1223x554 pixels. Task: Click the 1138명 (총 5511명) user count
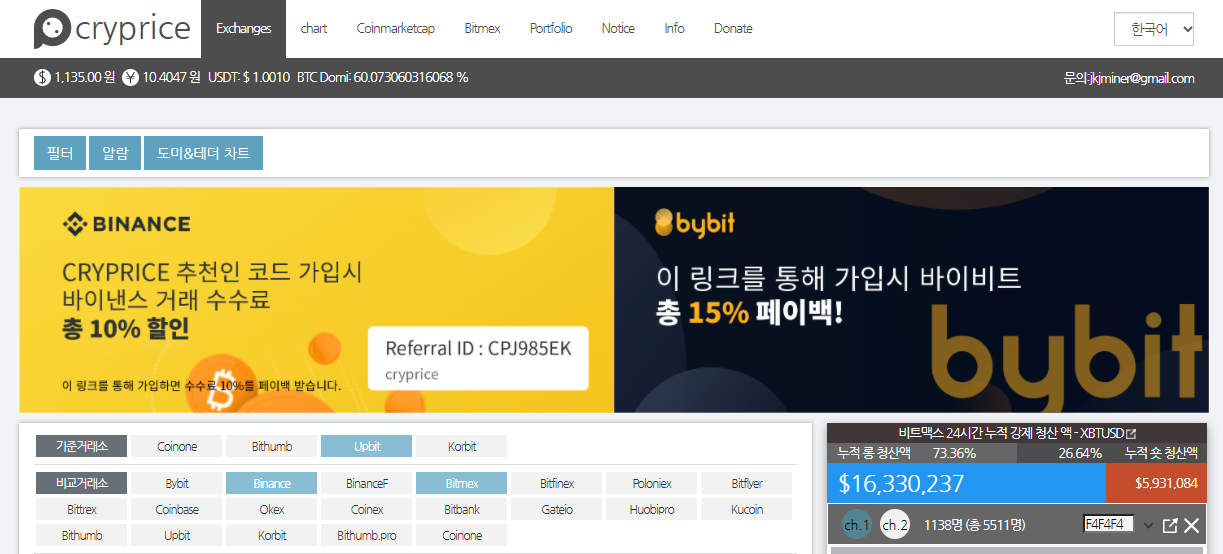(973, 524)
